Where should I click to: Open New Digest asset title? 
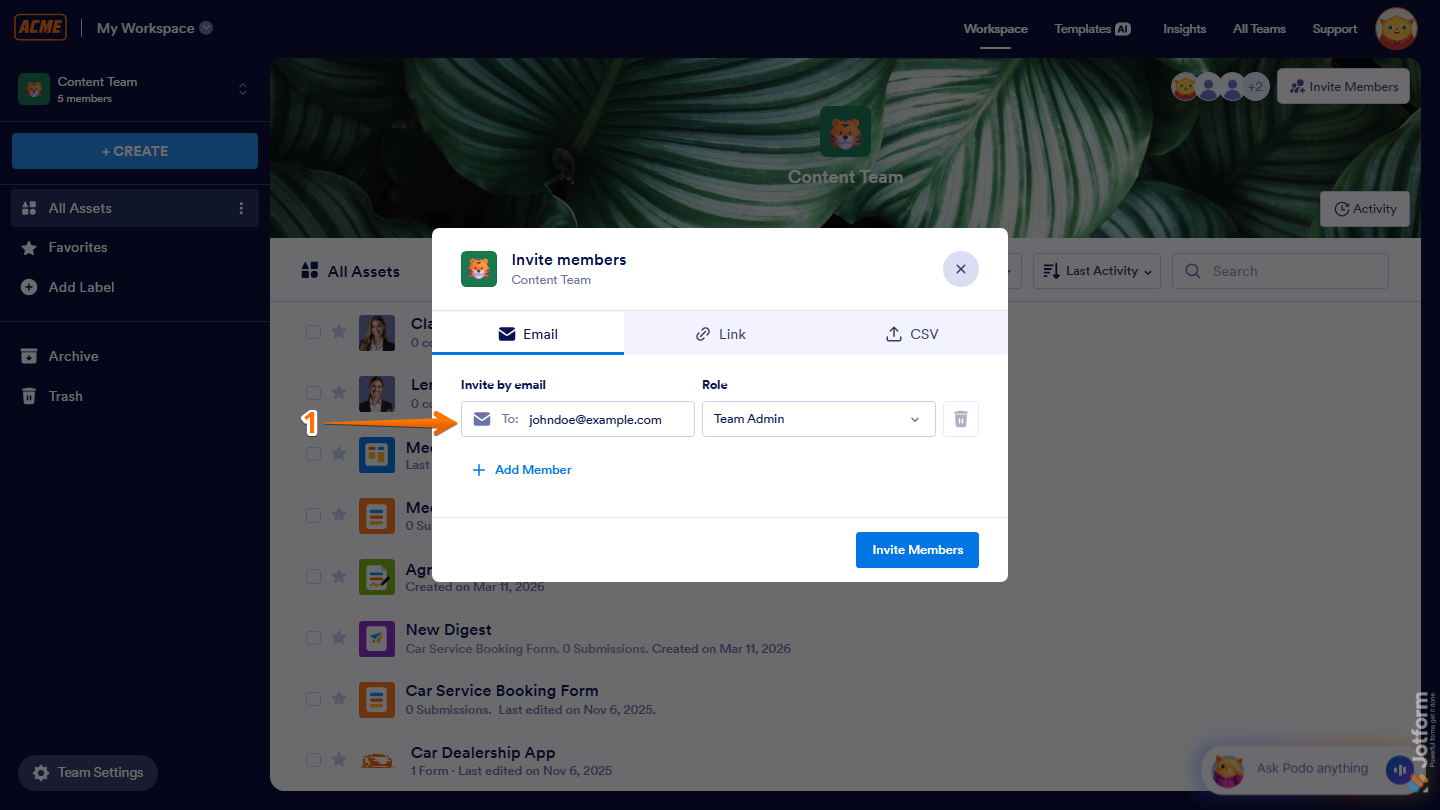pos(449,629)
